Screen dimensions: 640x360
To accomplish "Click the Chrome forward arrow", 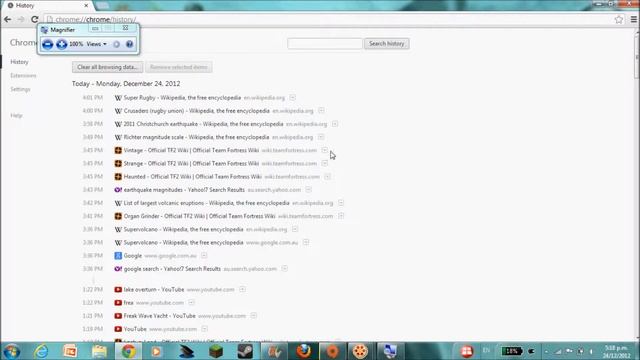I will (x=21, y=19).
